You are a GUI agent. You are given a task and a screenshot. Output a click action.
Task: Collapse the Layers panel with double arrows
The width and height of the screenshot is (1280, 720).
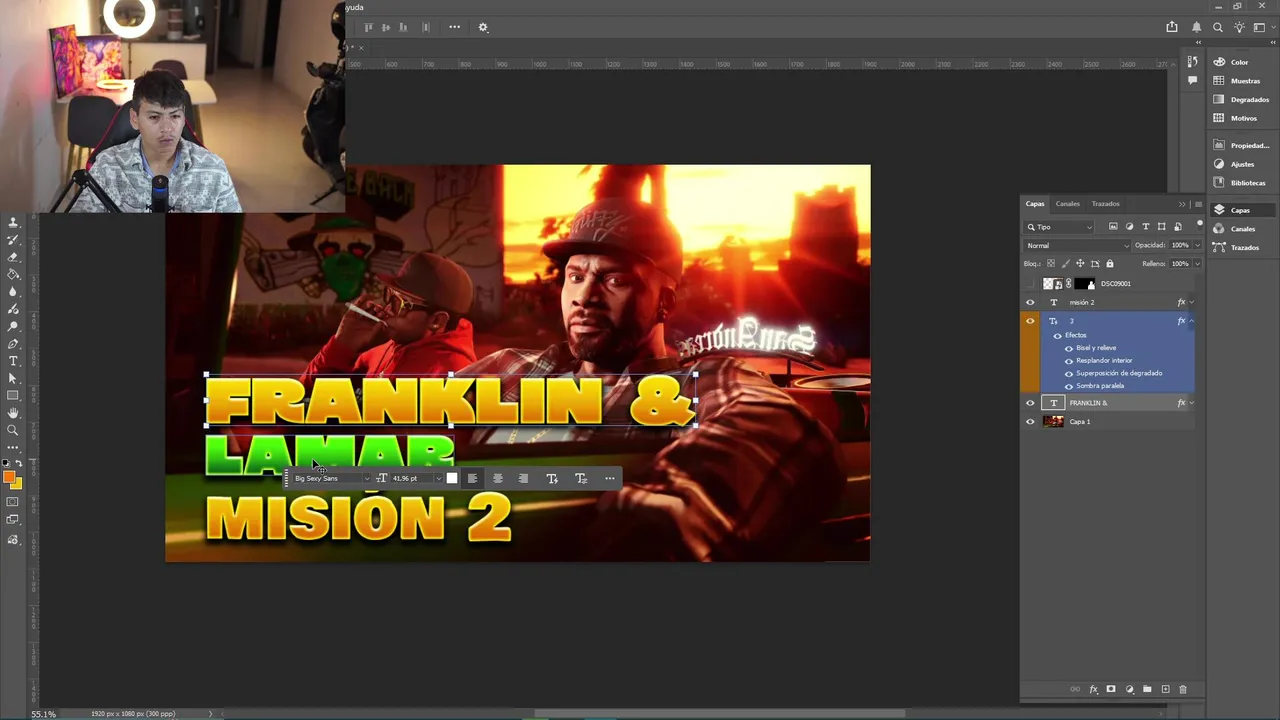pyautogui.click(x=1182, y=204)
